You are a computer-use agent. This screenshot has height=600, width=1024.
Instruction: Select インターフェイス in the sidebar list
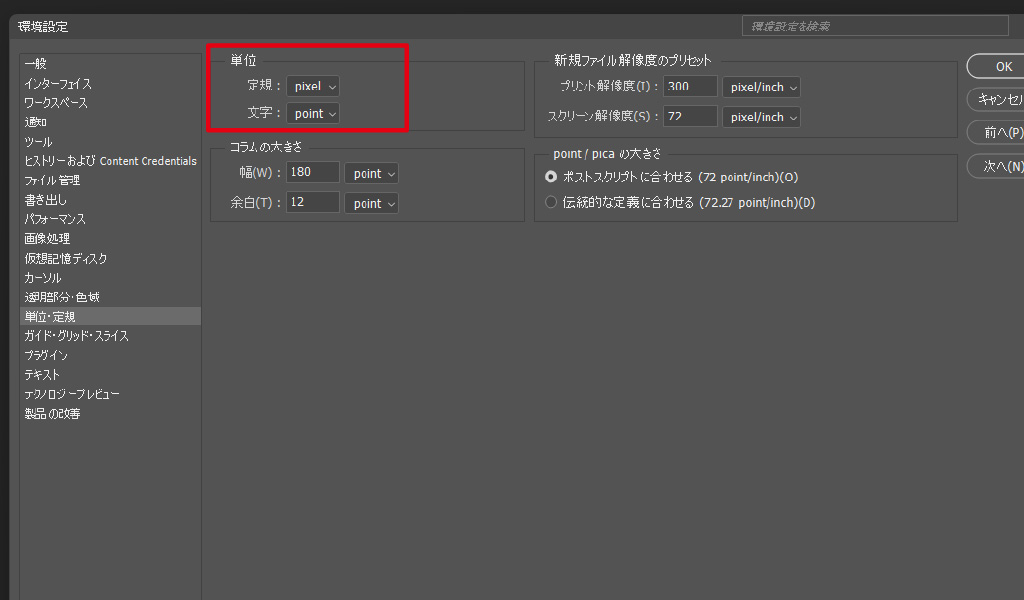click(x=58, y=84)
